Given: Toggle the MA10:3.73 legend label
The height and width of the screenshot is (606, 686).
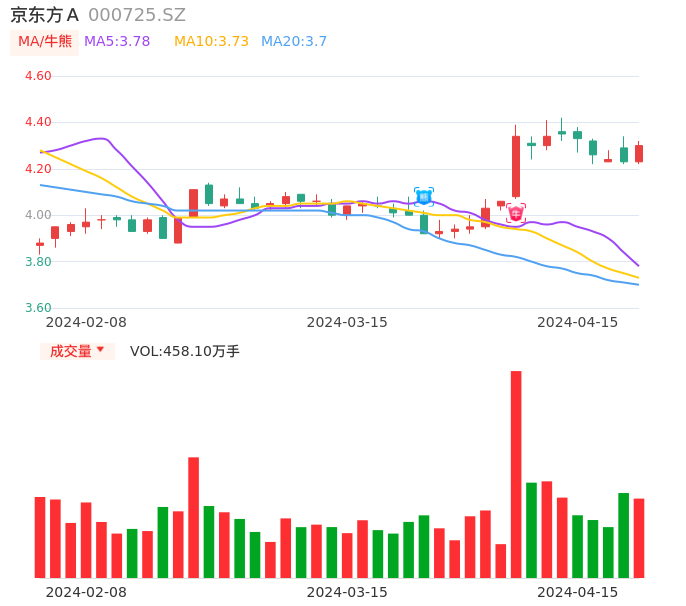Looking at the screenshot, I should [x=211, y=42].
